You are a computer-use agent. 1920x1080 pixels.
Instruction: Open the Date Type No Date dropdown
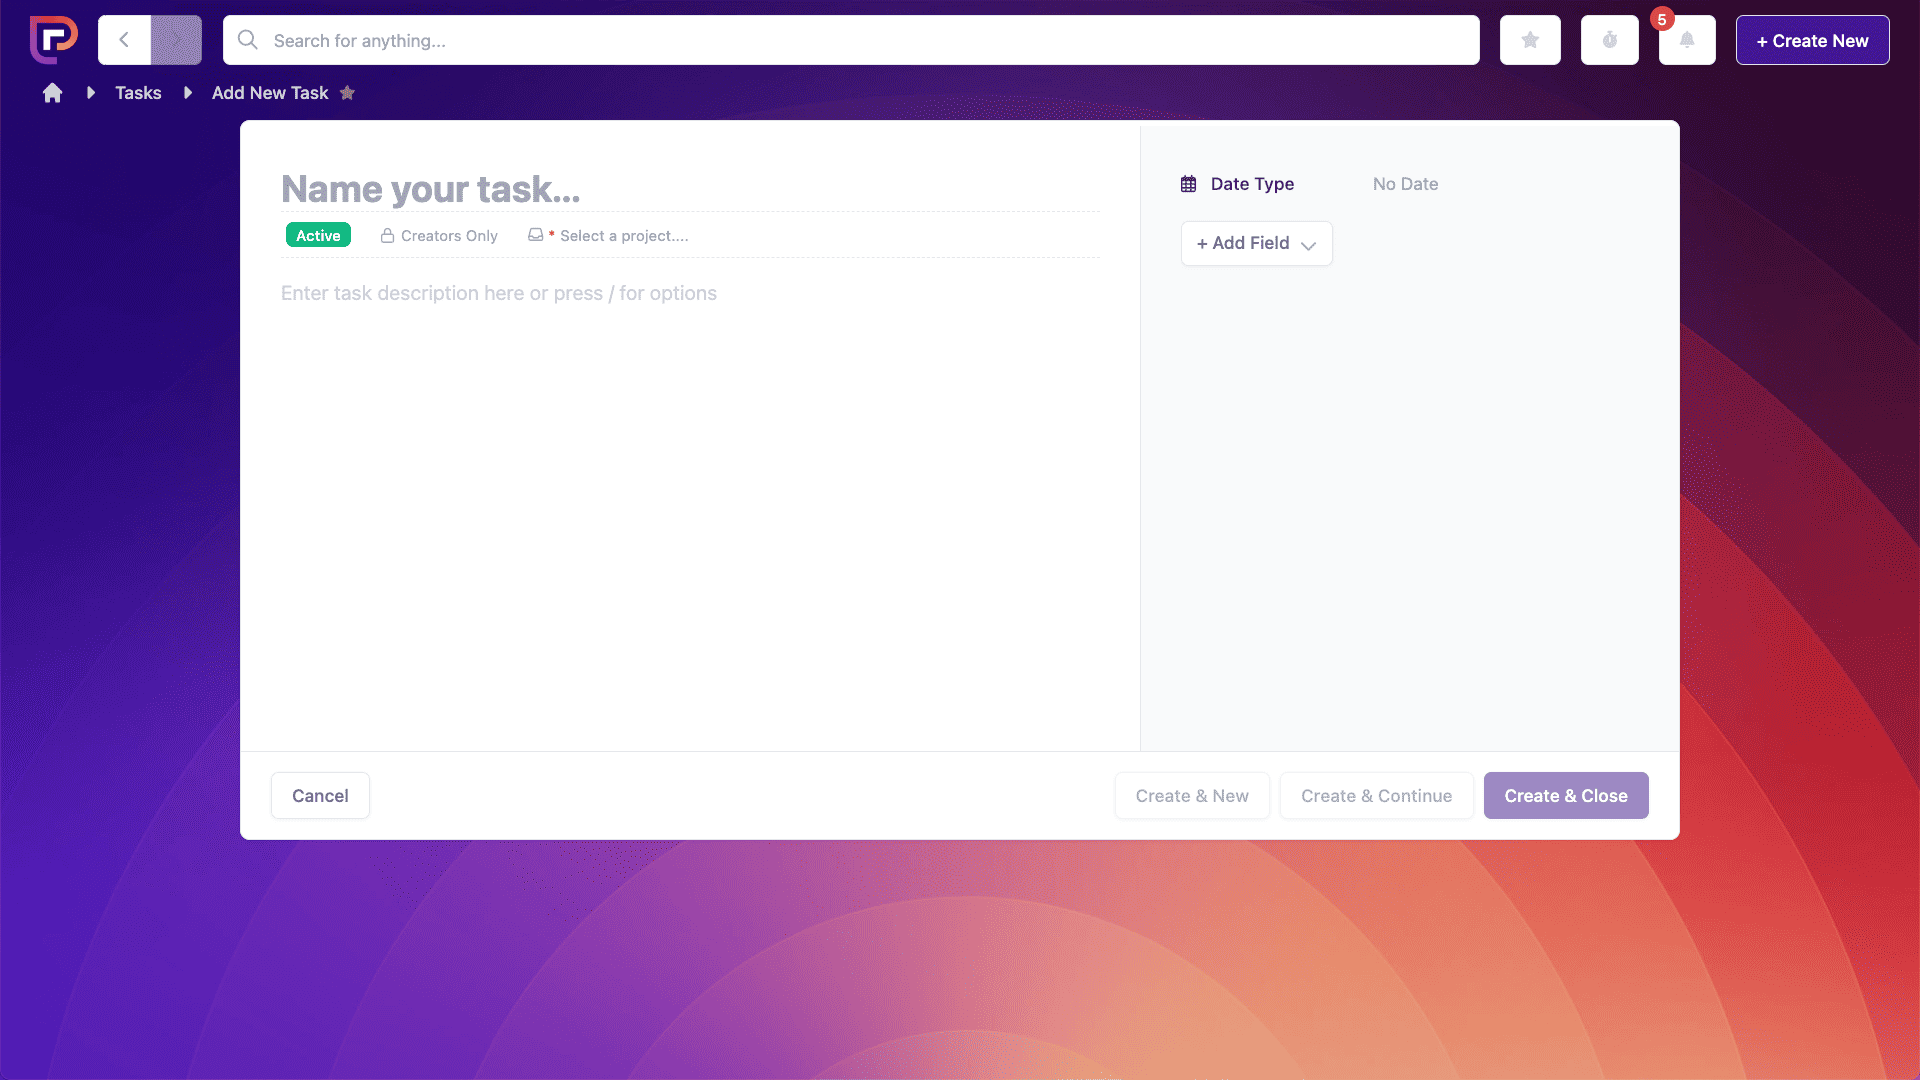[1406, 183]
